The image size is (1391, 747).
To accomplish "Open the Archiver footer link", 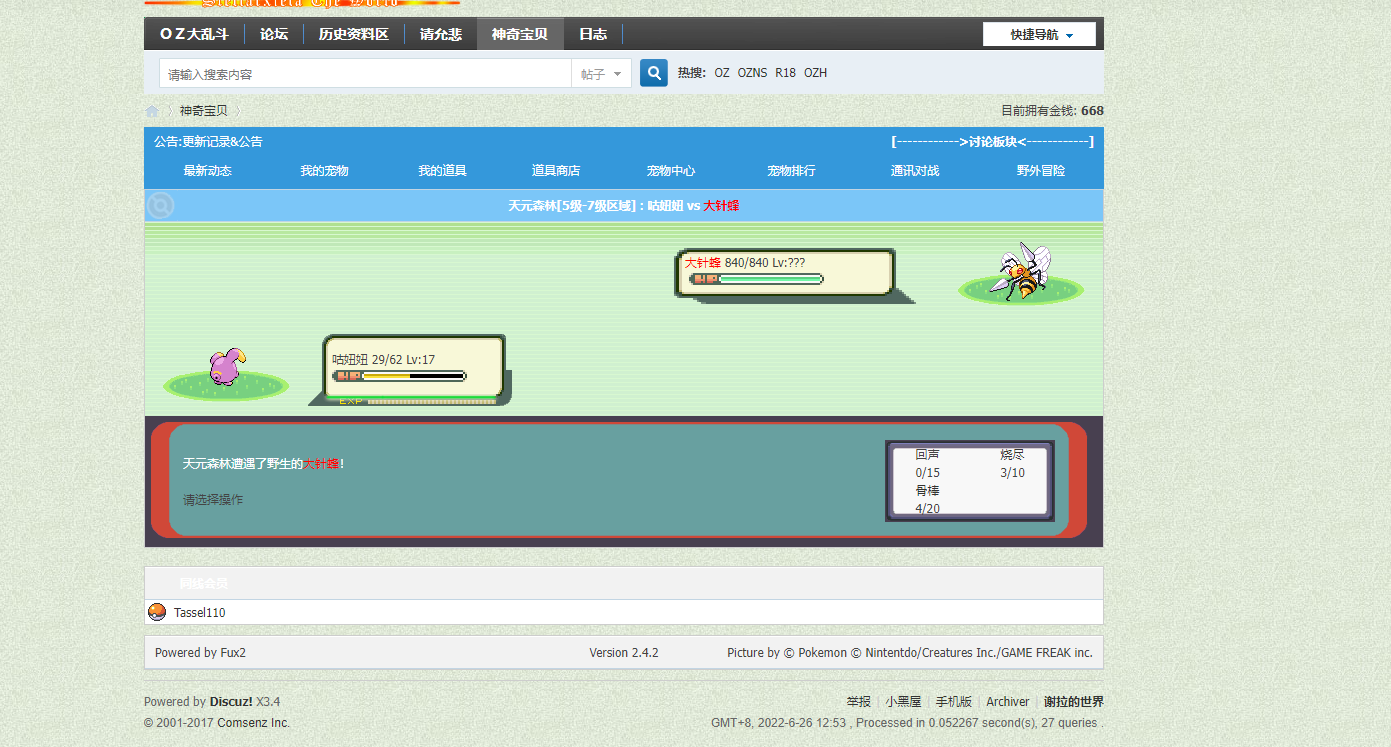I will tap(1007, 702).
